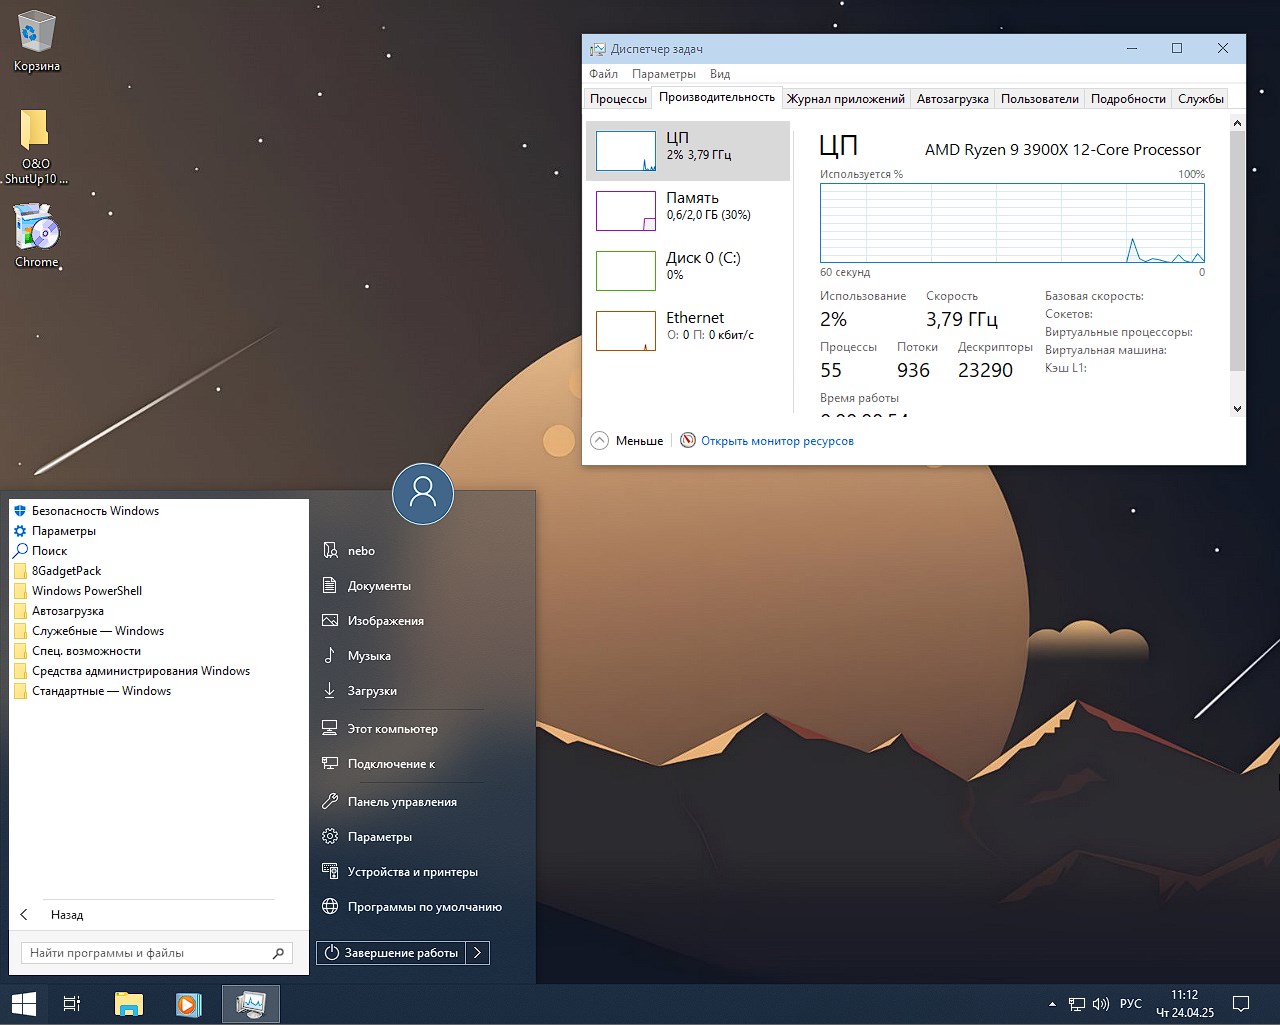Select the Ethernet performance item
The height and width of the screenshot is (1025, 1280).
point(688,331)
